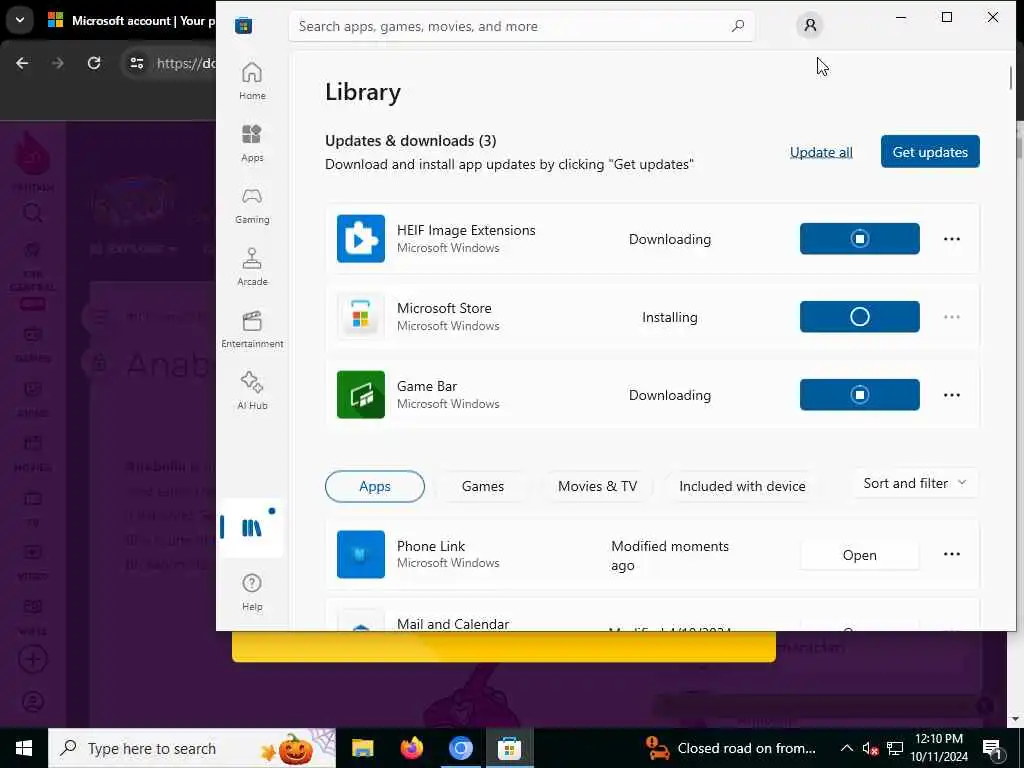
Task: Select the Games filter tab
Action: 483,487
